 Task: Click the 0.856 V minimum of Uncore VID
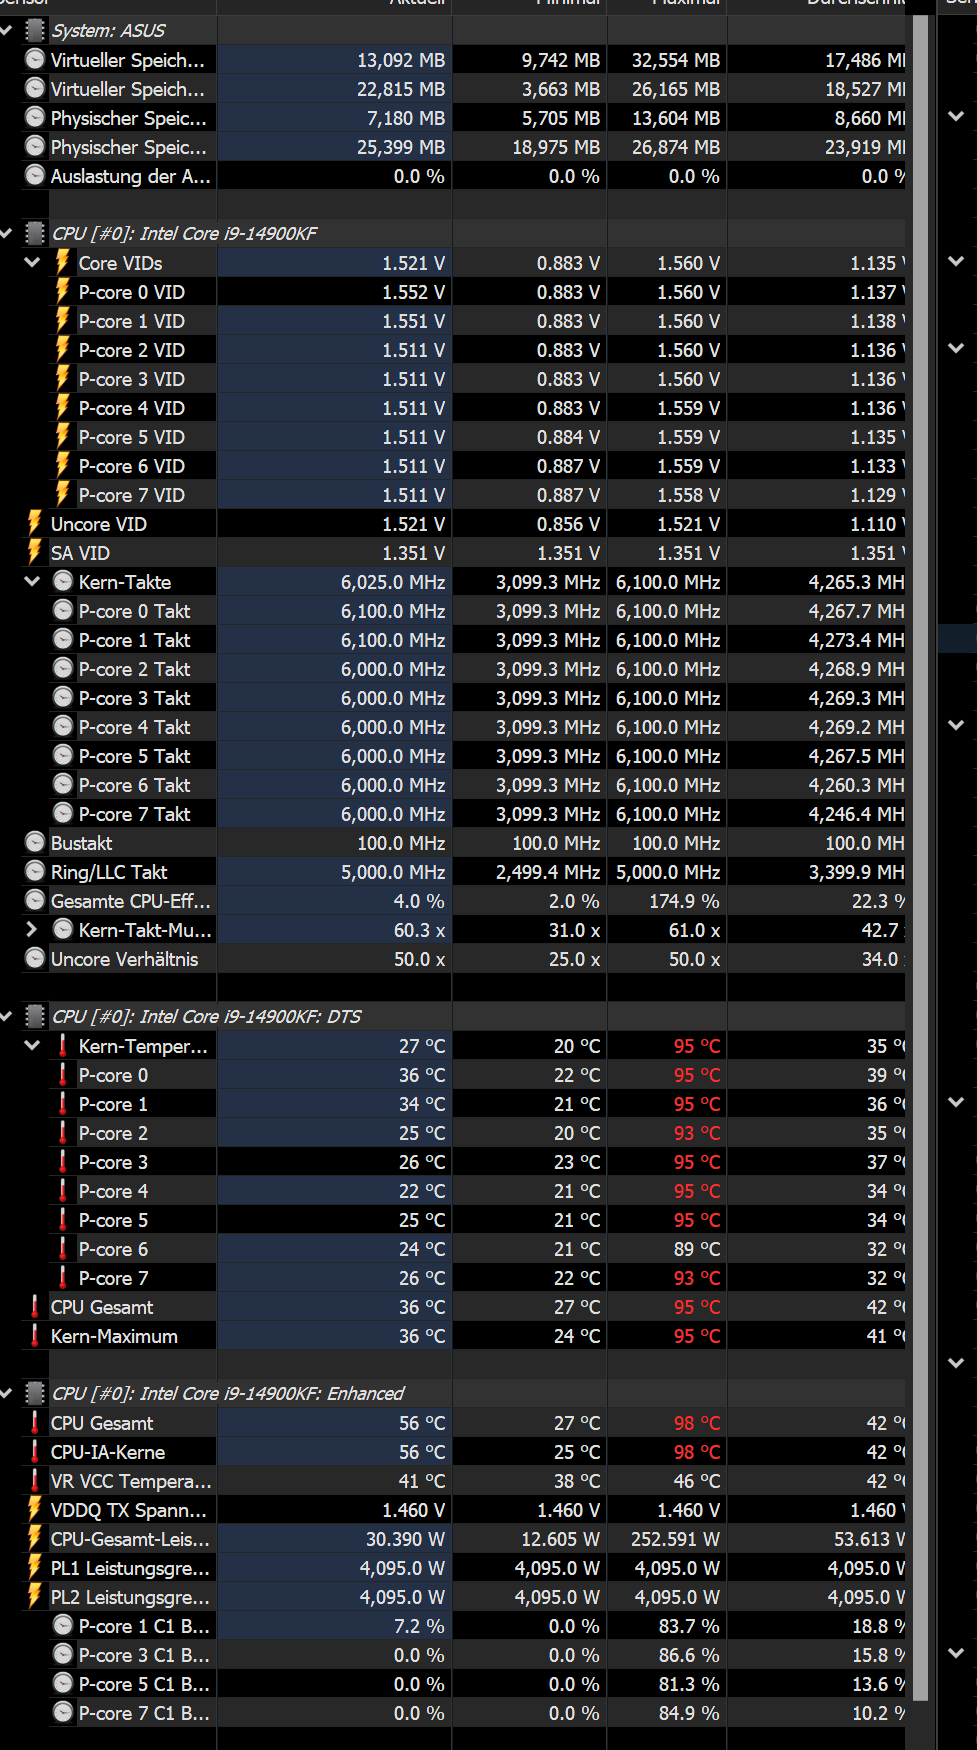[568, 524]
